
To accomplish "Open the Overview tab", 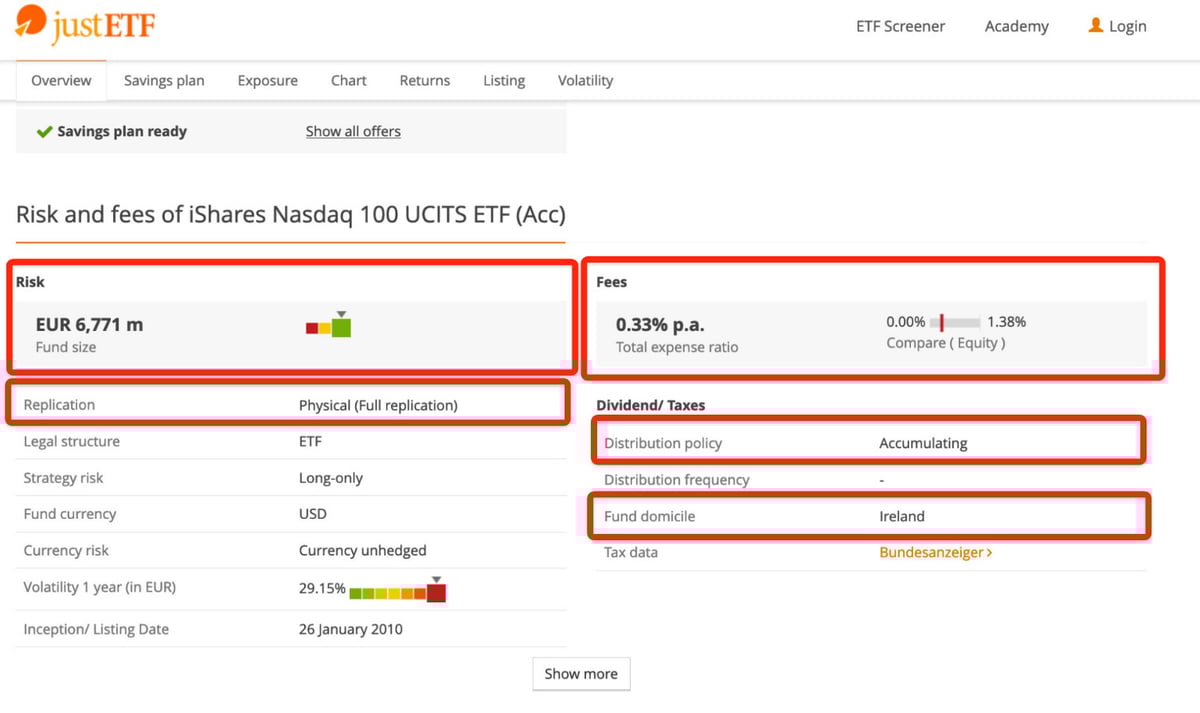I will [x=61, y=81].
